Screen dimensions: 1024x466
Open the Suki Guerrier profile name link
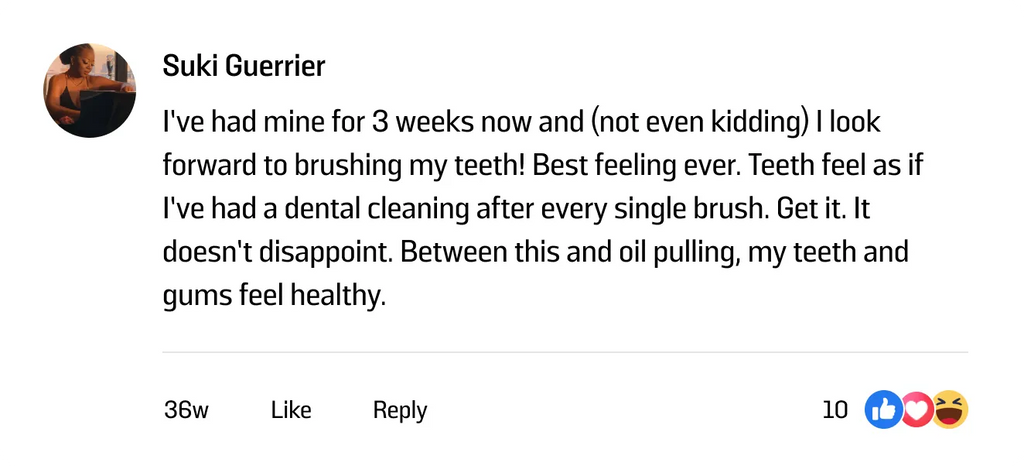pos(243,67)
